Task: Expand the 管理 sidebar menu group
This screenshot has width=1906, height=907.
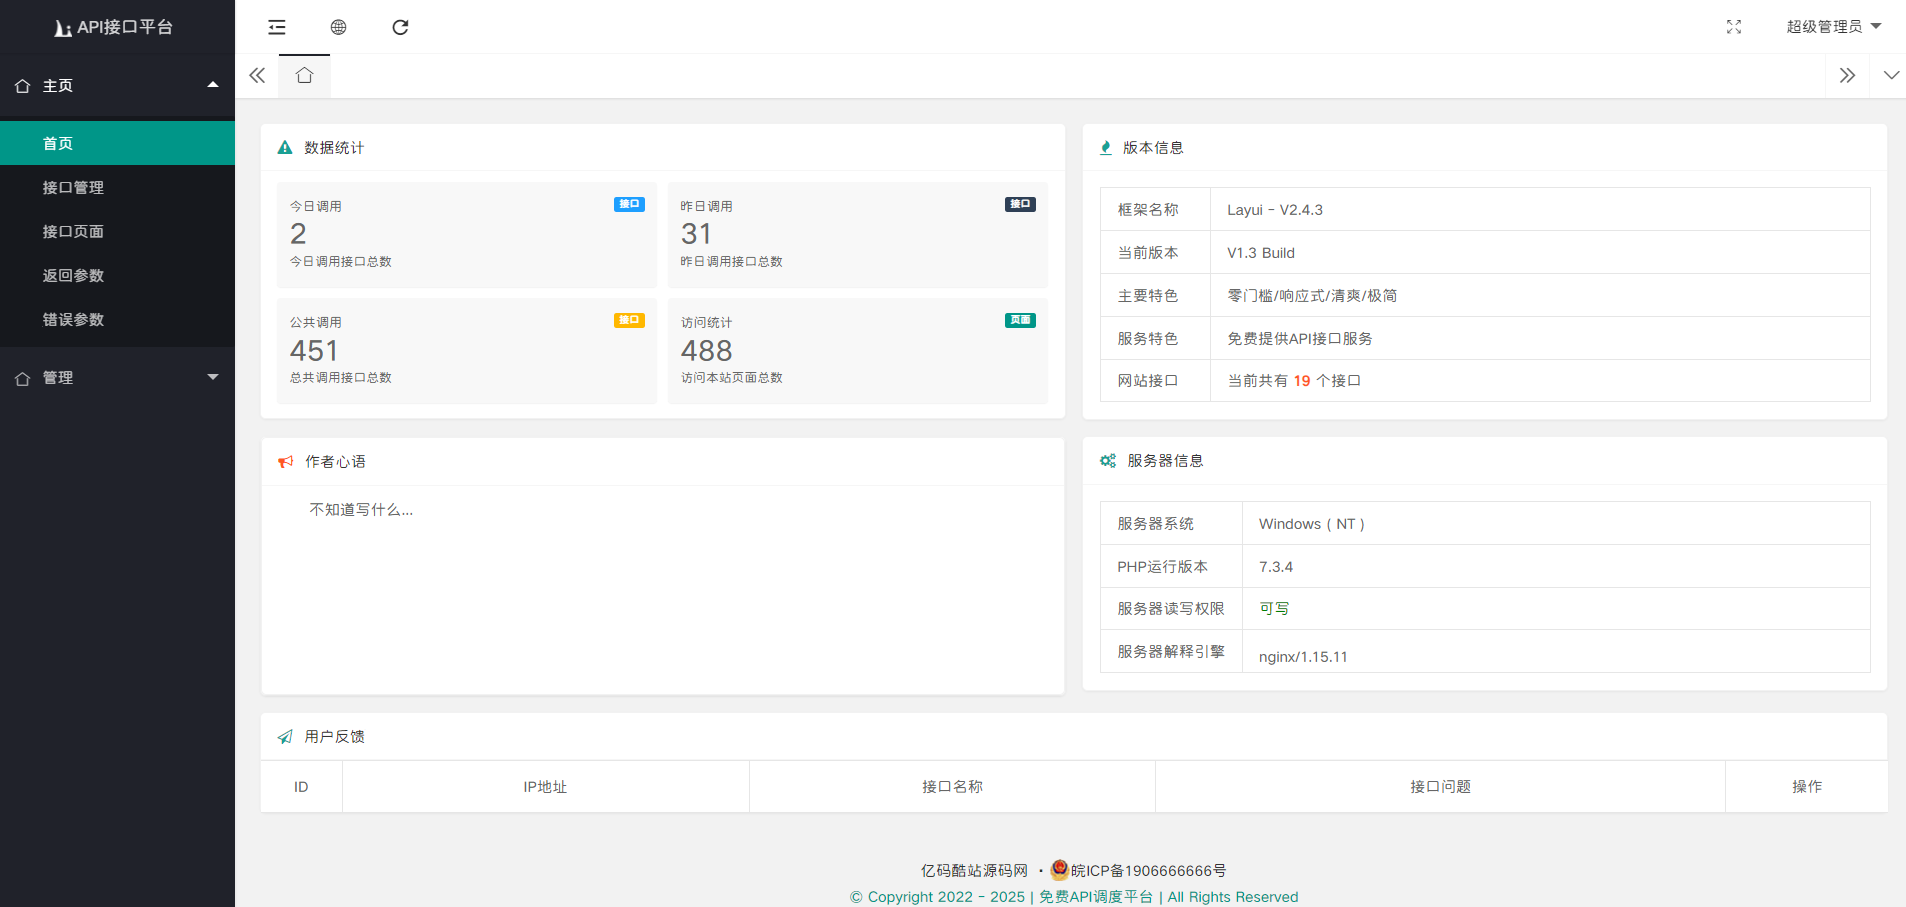Action: [x=117, y=378]
